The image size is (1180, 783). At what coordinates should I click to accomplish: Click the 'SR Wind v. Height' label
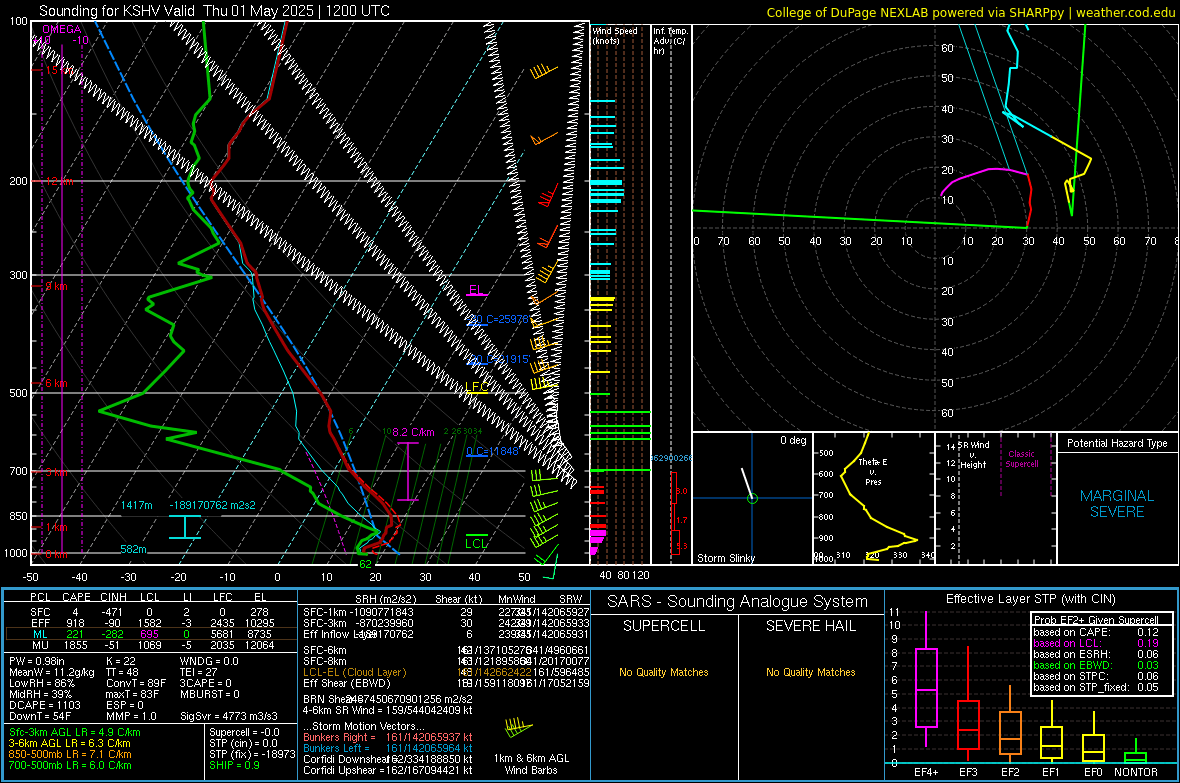point(974,455)
